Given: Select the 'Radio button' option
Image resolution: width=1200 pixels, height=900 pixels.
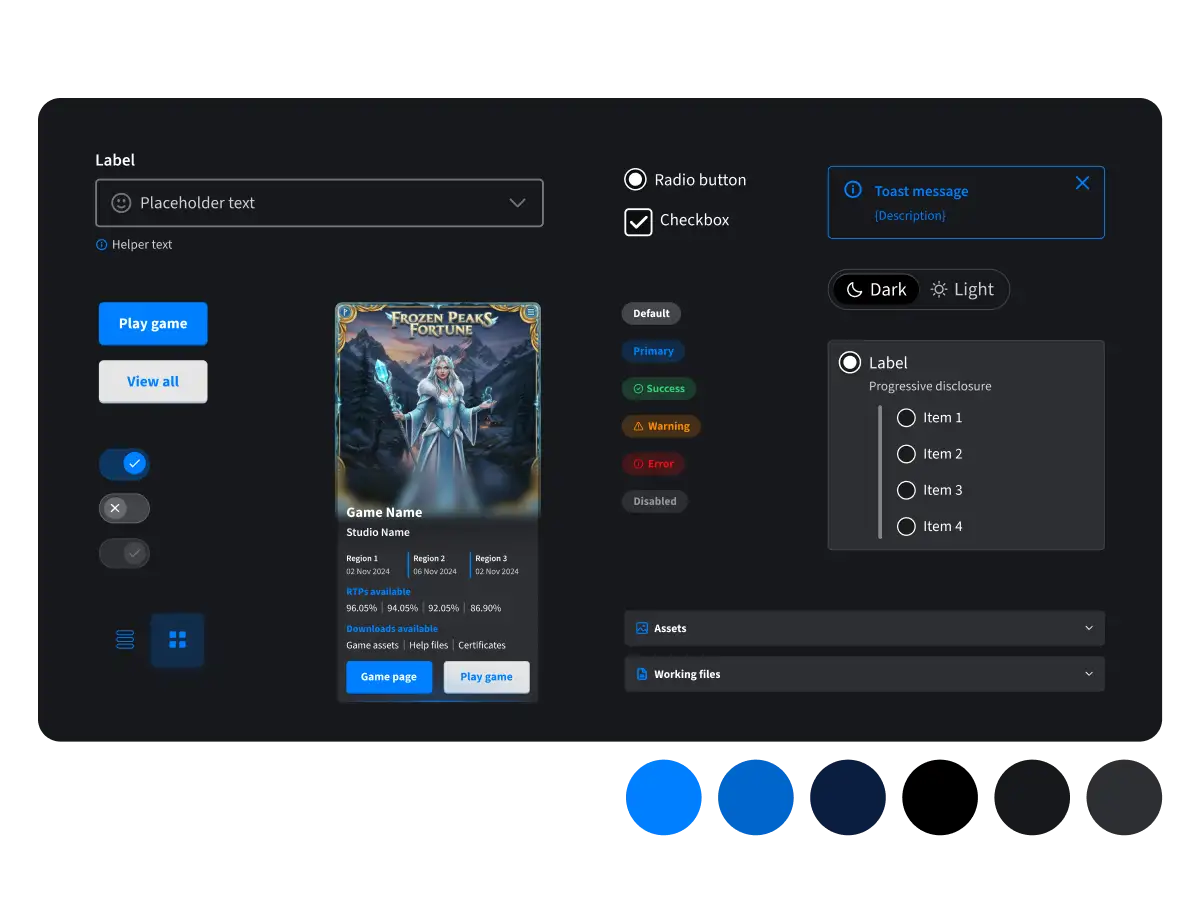Looking at the screenshot, I should coord(635,180).
